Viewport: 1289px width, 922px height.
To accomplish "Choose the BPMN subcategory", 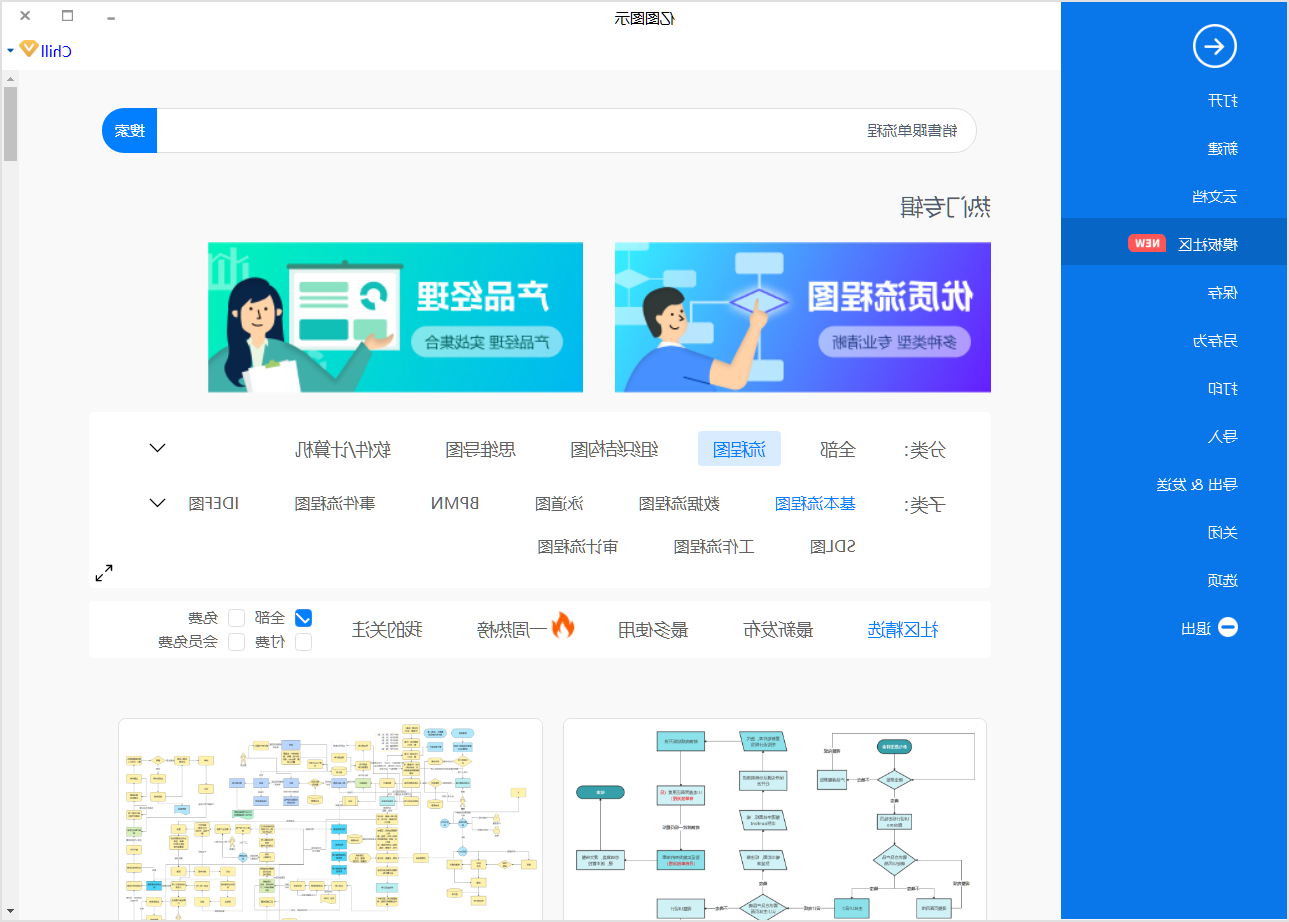I will pos(455,503).
